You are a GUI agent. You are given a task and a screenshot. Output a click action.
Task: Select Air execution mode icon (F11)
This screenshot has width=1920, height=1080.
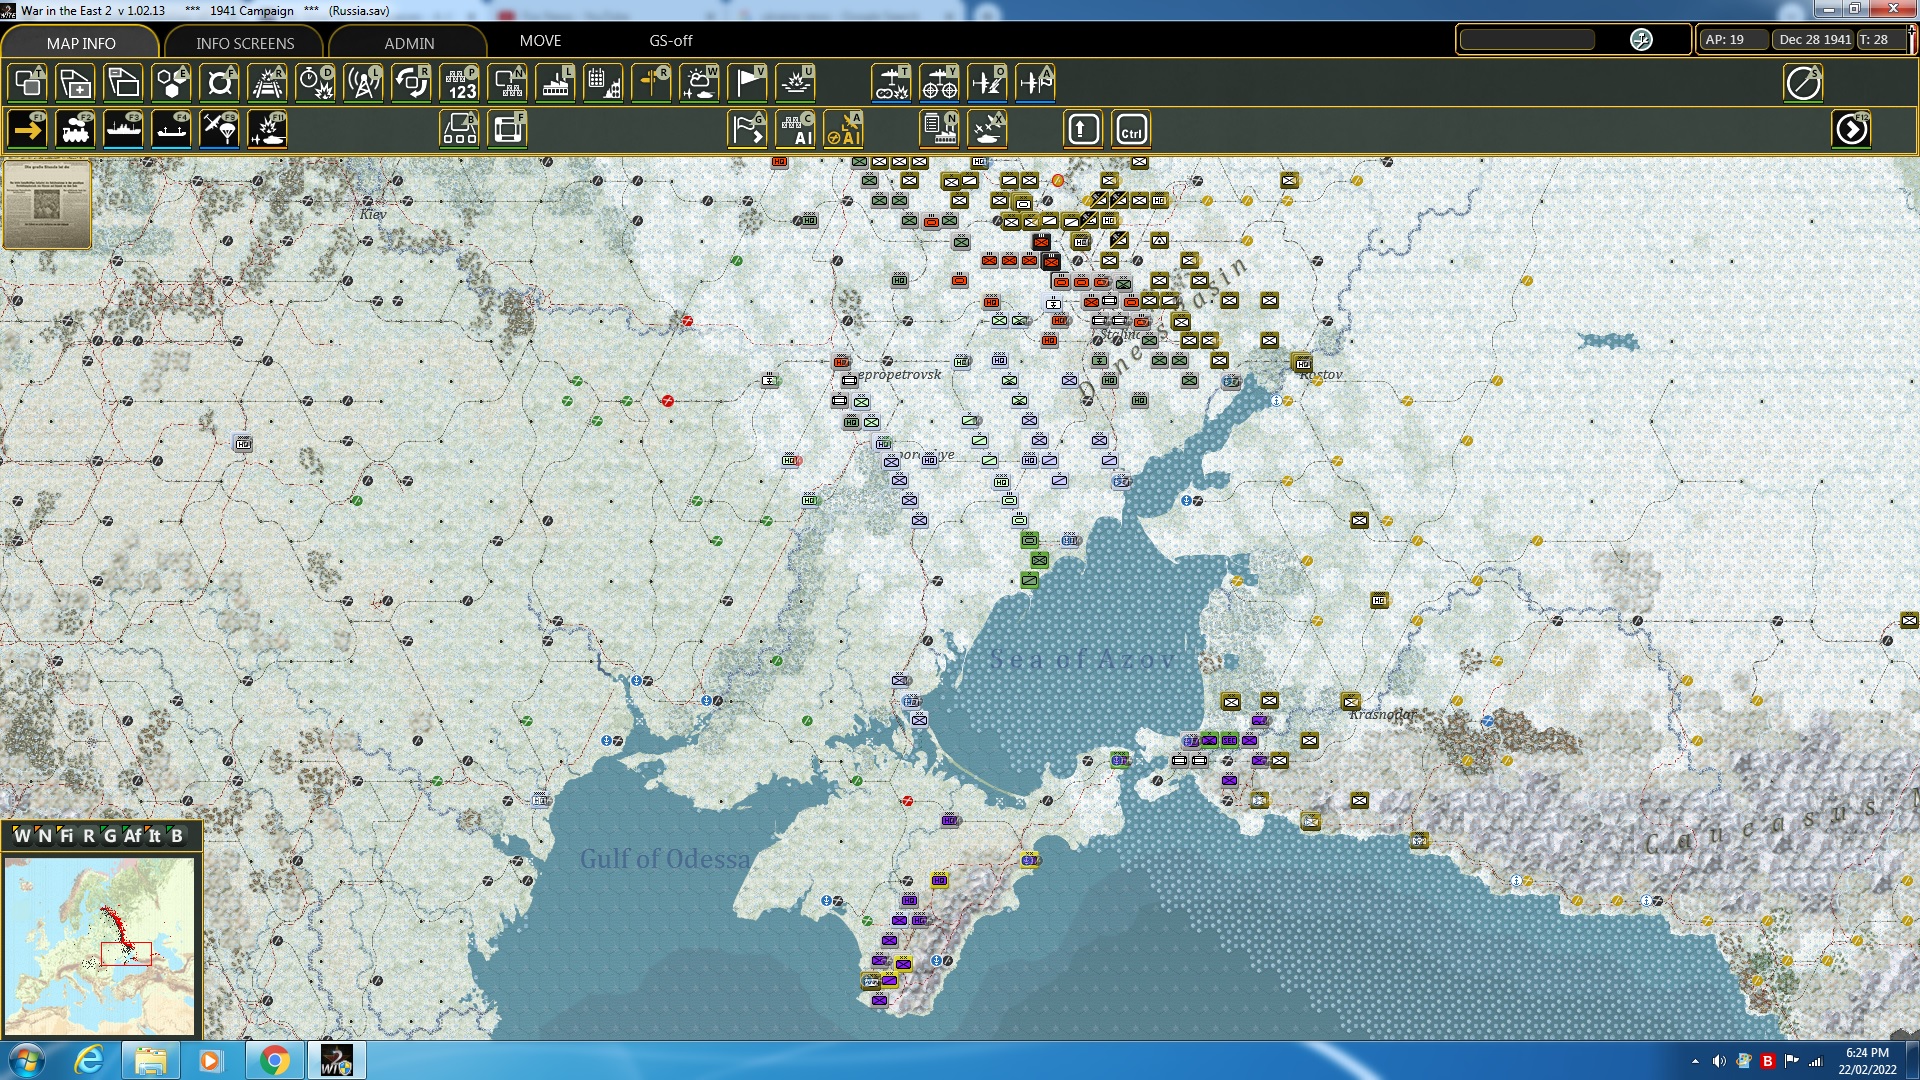[x=268, y=130]
